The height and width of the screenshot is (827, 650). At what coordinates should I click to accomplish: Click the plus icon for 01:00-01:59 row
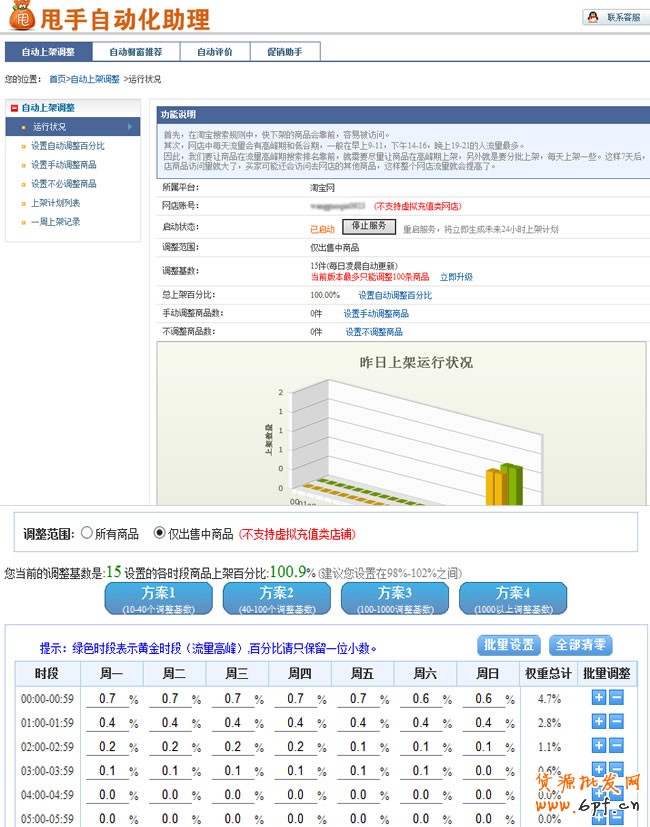[599, 722]
